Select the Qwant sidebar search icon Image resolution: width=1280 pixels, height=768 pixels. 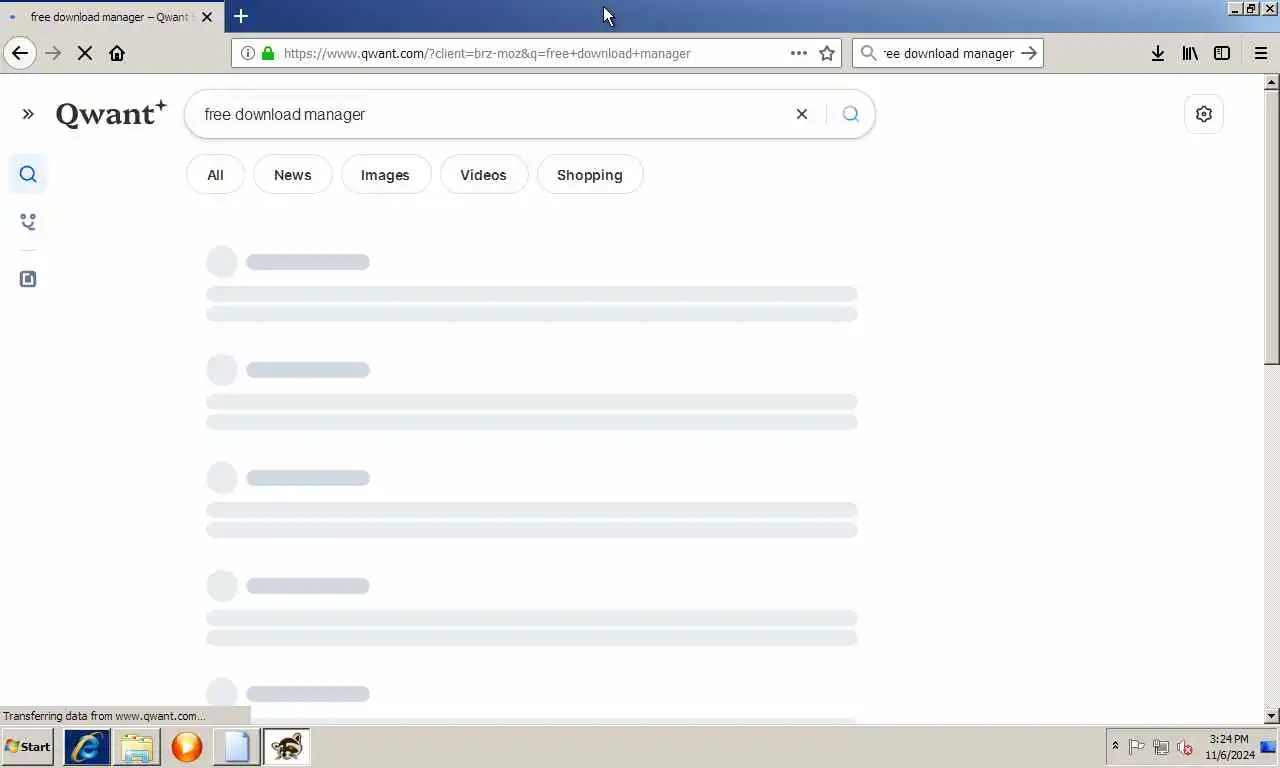pyautogui.click(x=28, y=174)
